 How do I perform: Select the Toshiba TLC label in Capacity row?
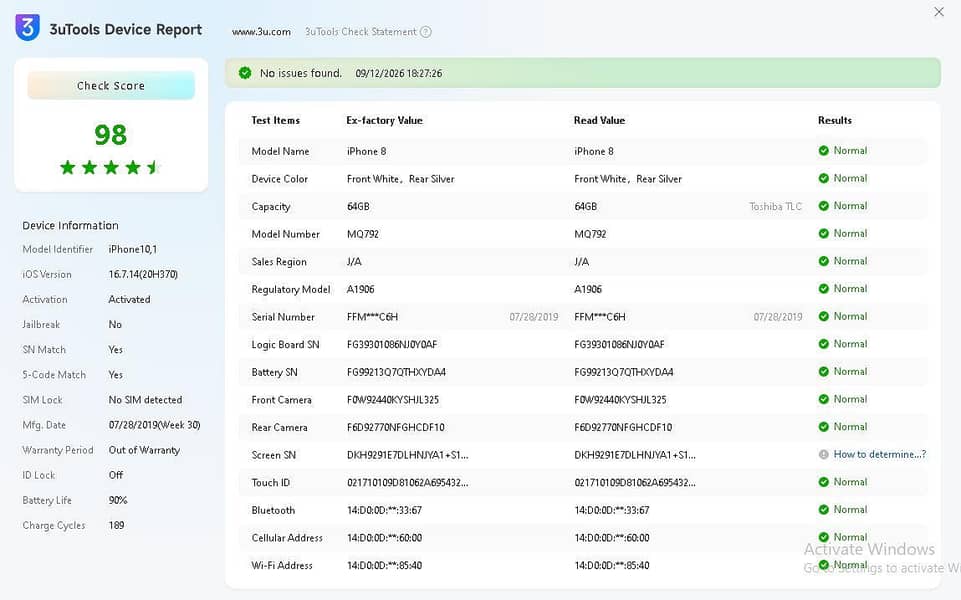tap(775, 207)
